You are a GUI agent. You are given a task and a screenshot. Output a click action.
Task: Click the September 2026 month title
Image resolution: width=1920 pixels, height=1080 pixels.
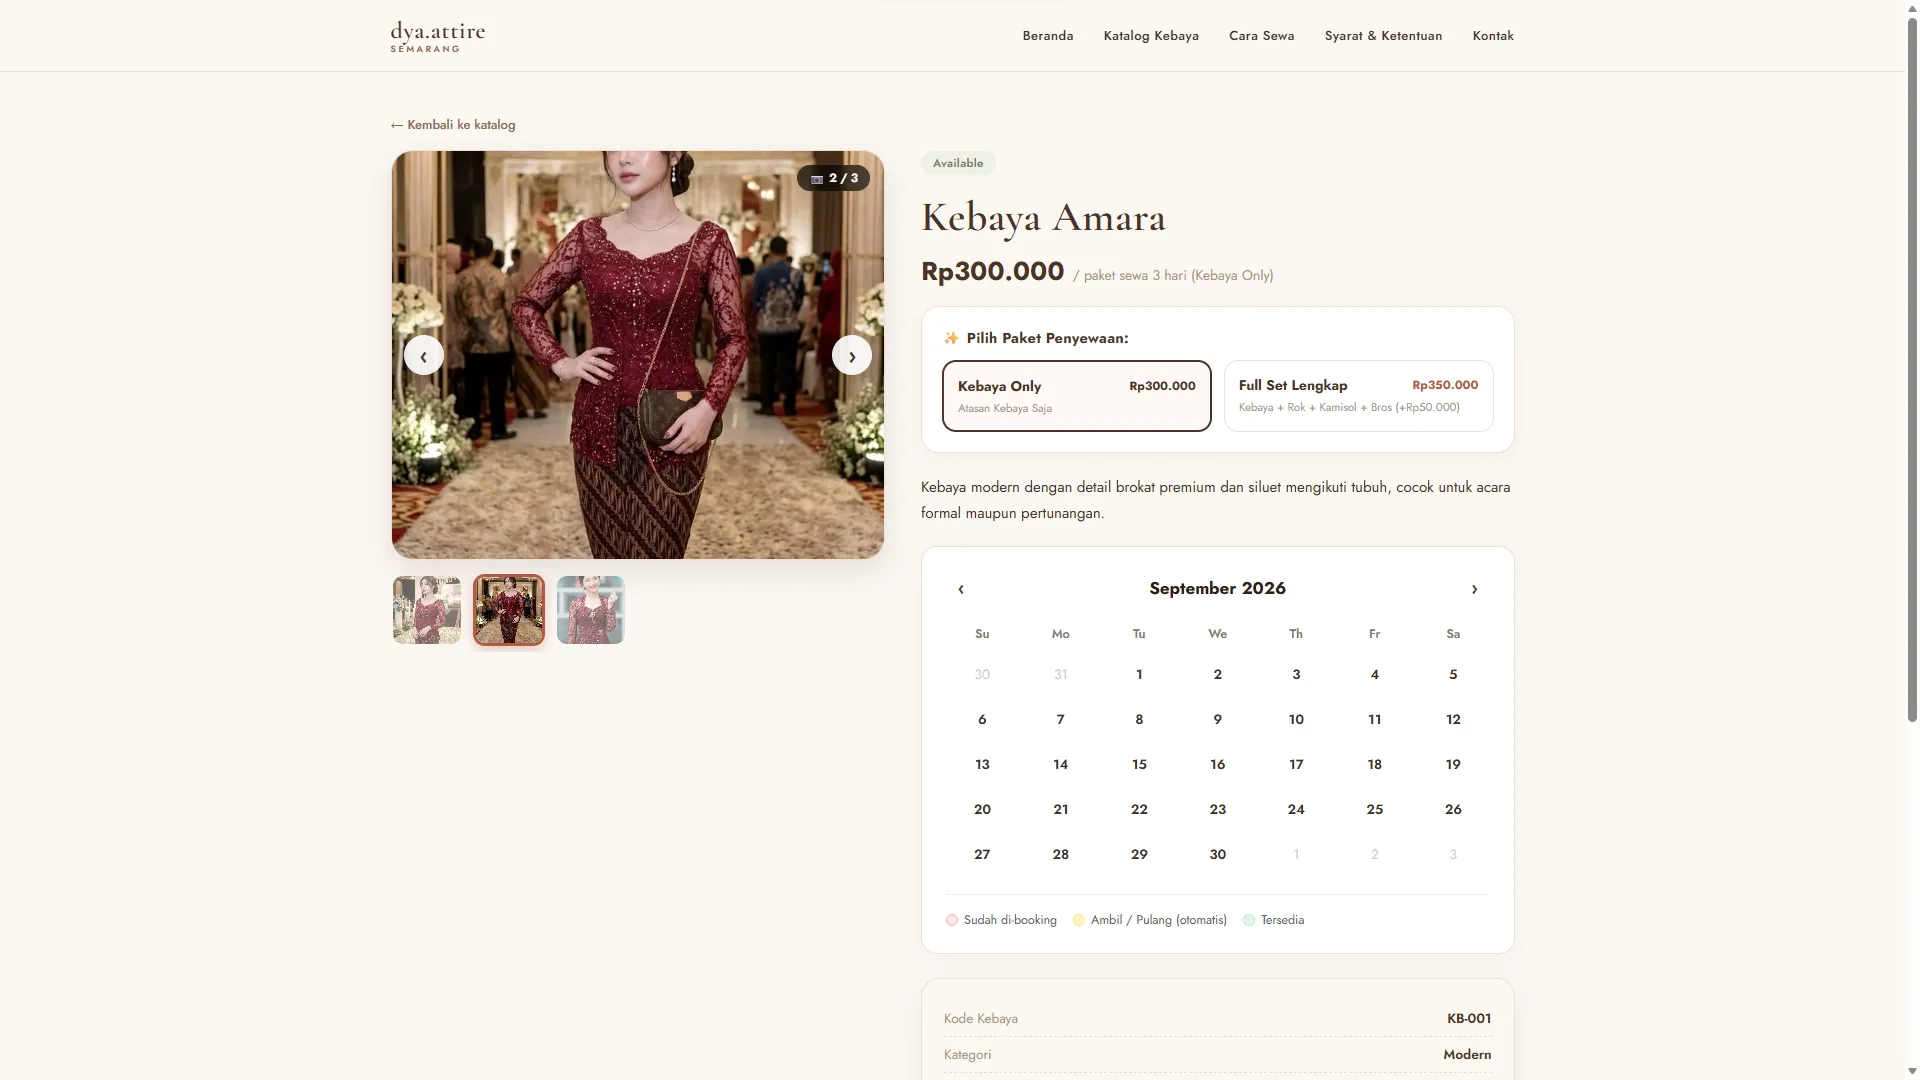click(1217, 589)
